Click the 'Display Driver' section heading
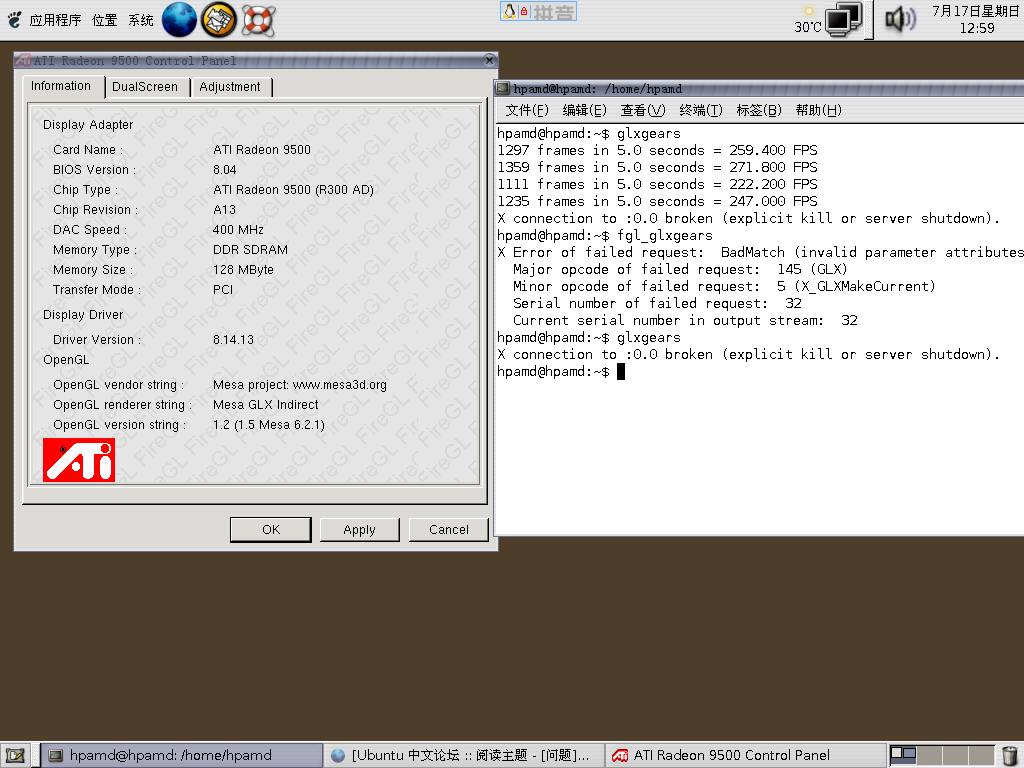The width and height of the screenshot is (1024, 768). pyautogui.click(x=83, y=315)
